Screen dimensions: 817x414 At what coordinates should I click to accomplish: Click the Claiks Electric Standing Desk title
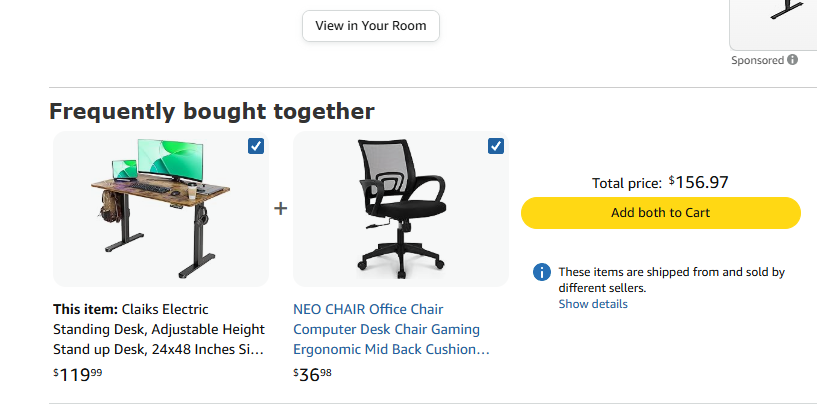159,329
